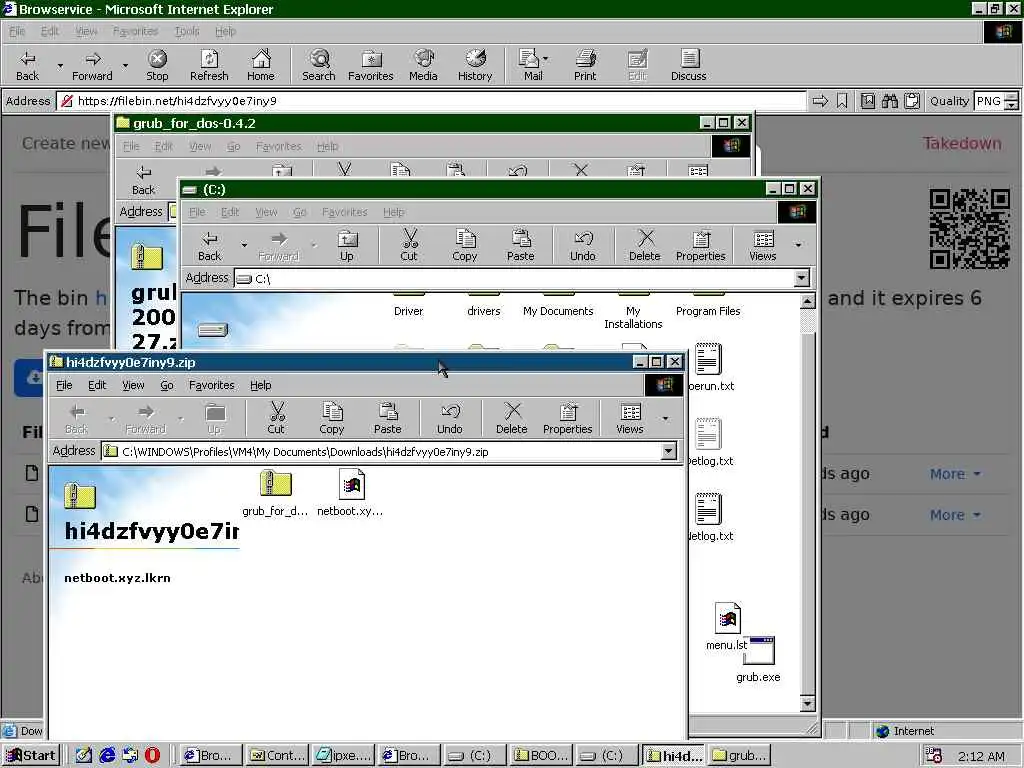Click Delete in the hi4dzfvyy0e7iny9.zip window toolbar
Screen dimensions: 1024x768
(511, 418)
